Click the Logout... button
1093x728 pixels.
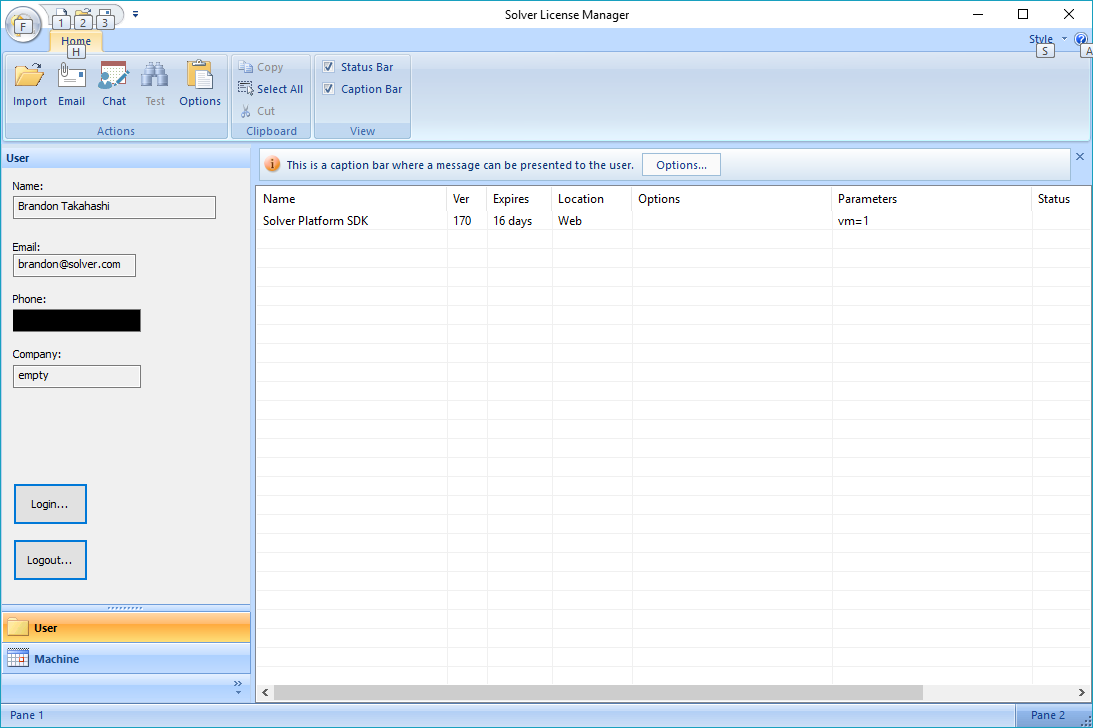click(50, 560)
